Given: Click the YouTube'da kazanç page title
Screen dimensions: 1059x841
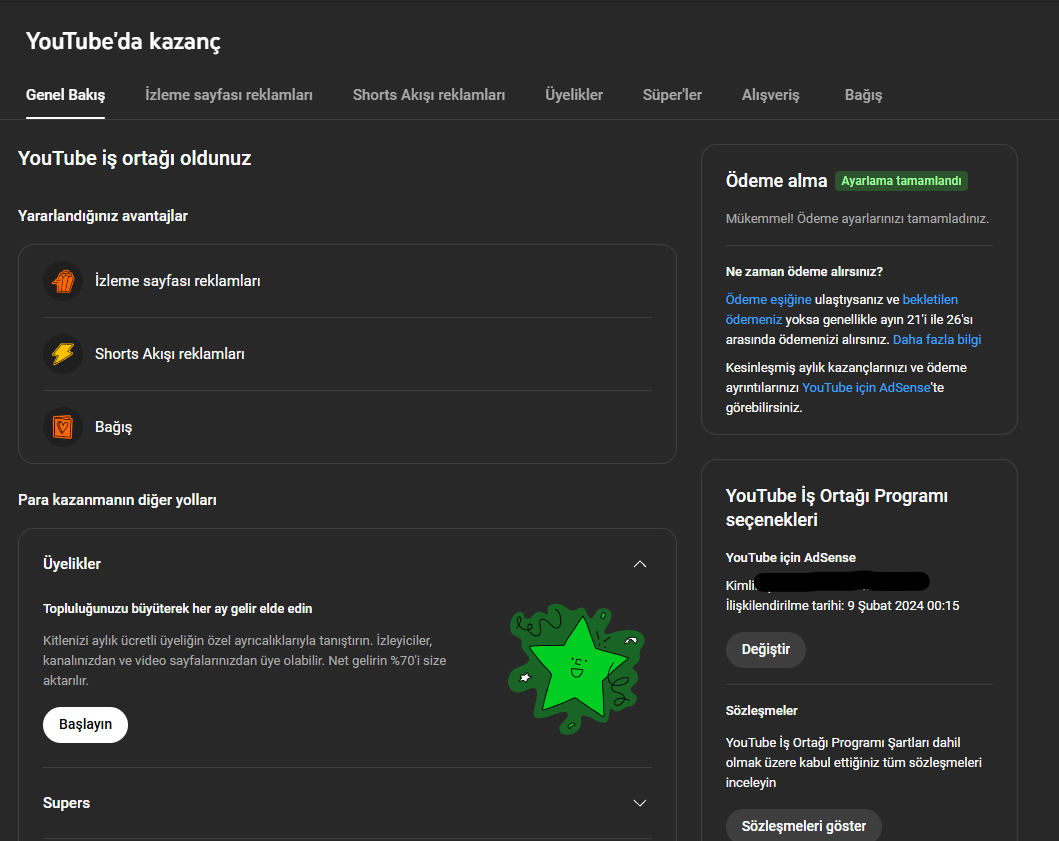Looking at the screenshot, I should point(124,41).
